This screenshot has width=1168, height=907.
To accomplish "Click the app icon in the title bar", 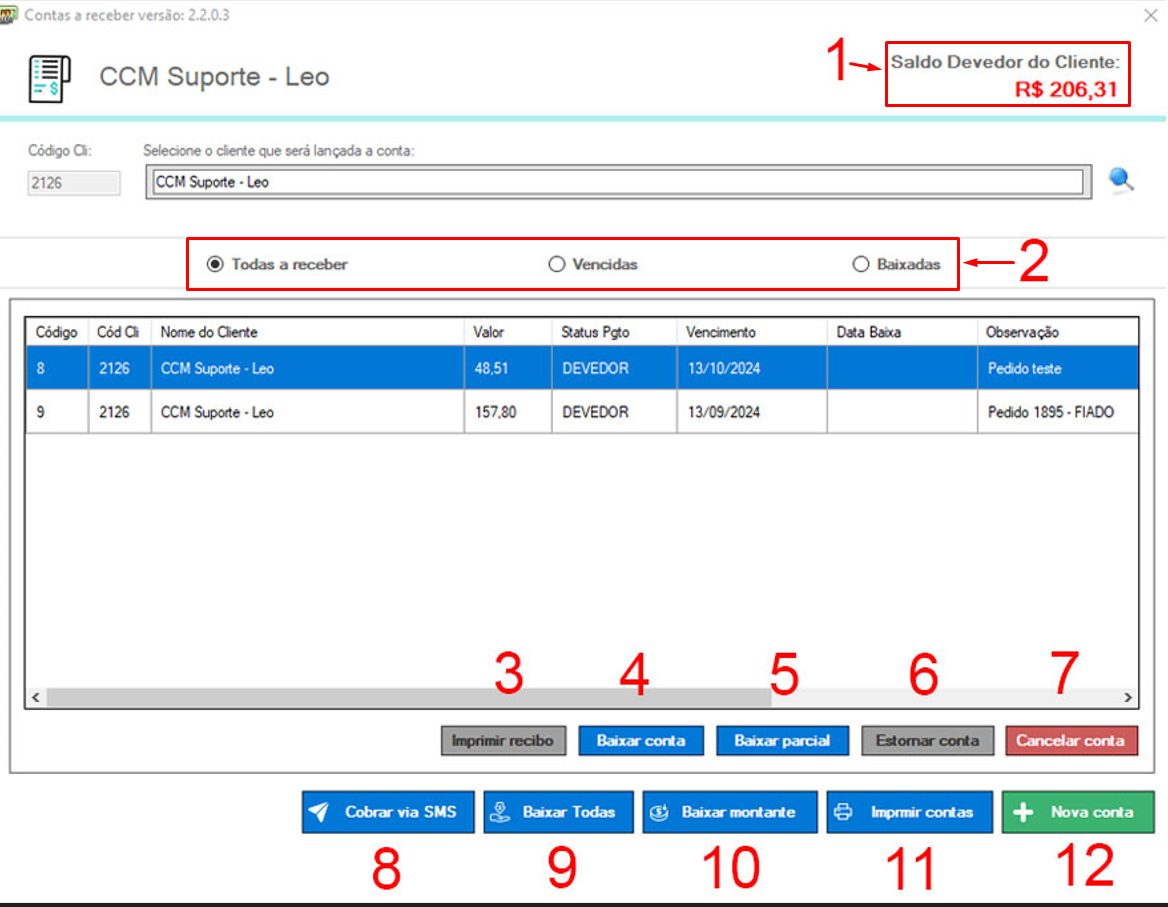I will 9,16.
